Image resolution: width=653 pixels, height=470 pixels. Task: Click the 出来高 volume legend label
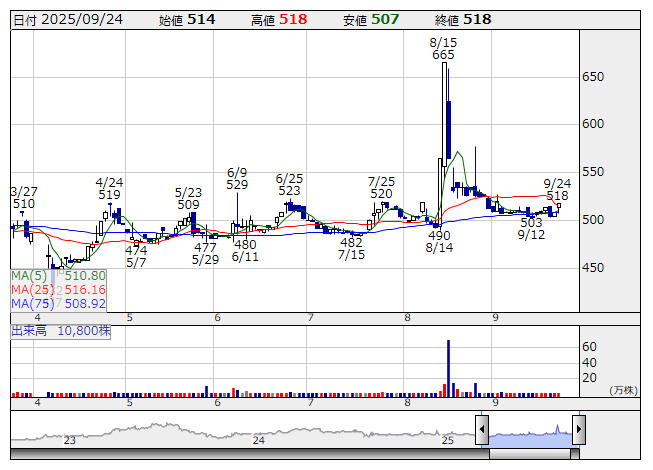[x=60, y=330]
